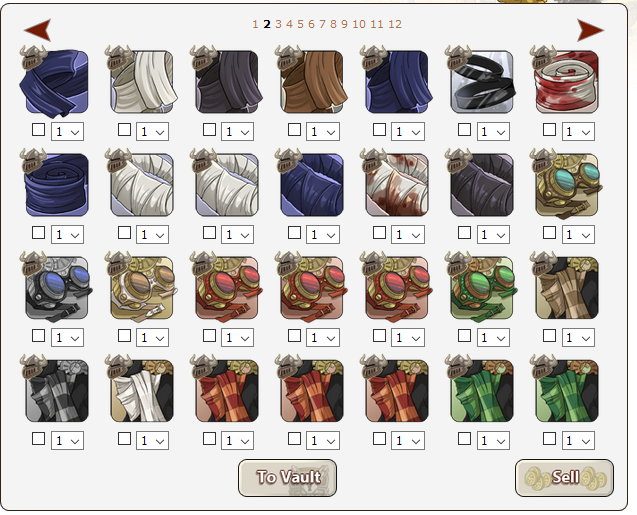Click the blood-stained red bandage roll item
This screenshot has width=637, height=515.
tap(567, 82)
